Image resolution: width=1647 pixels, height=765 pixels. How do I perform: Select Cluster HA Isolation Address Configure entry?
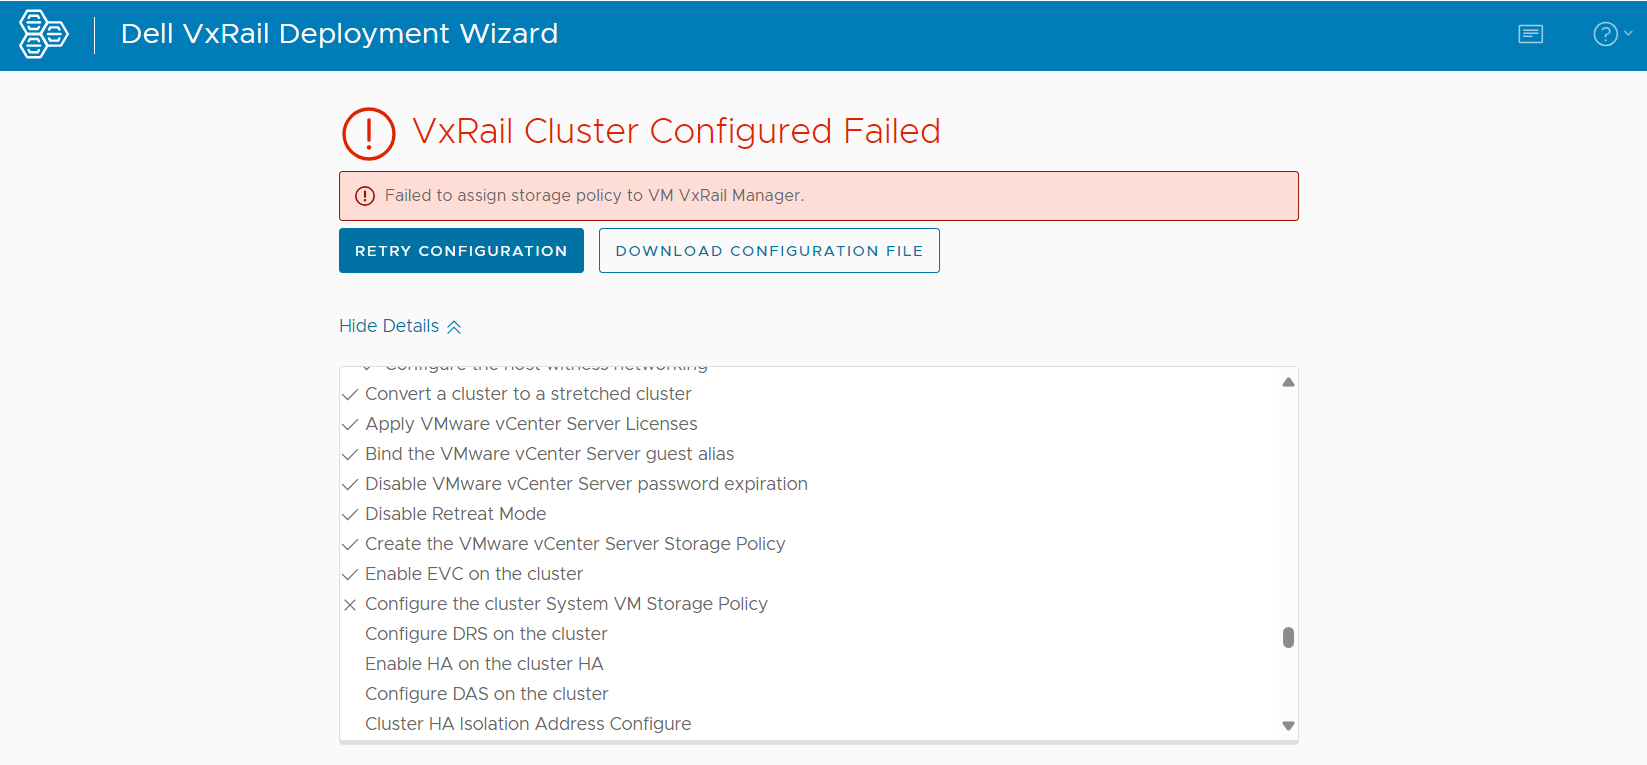click(x=527, y=723)
